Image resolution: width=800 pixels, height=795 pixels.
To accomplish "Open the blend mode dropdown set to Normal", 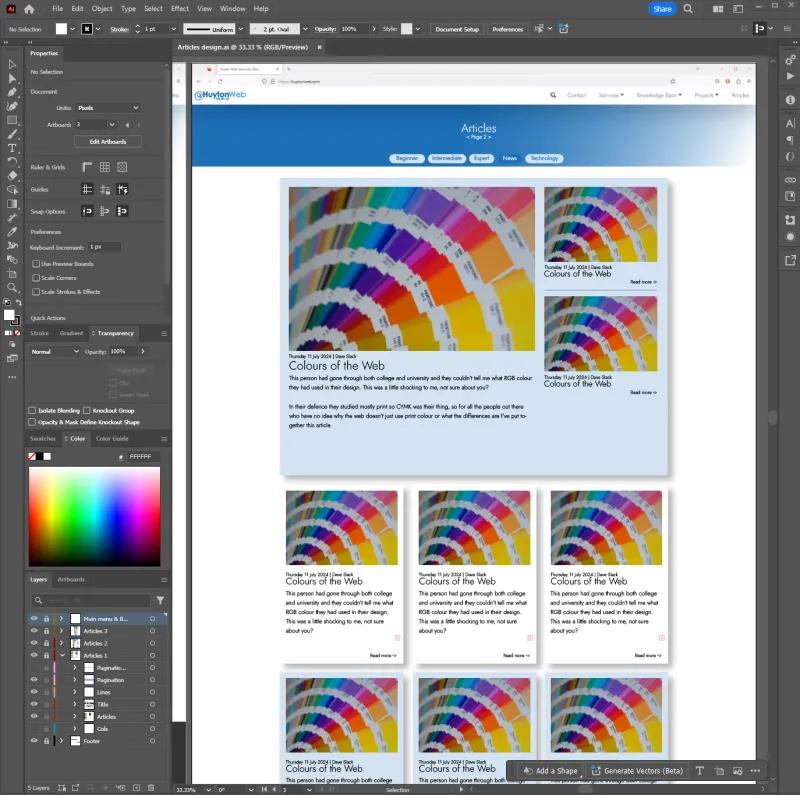I will coord(55,351).
